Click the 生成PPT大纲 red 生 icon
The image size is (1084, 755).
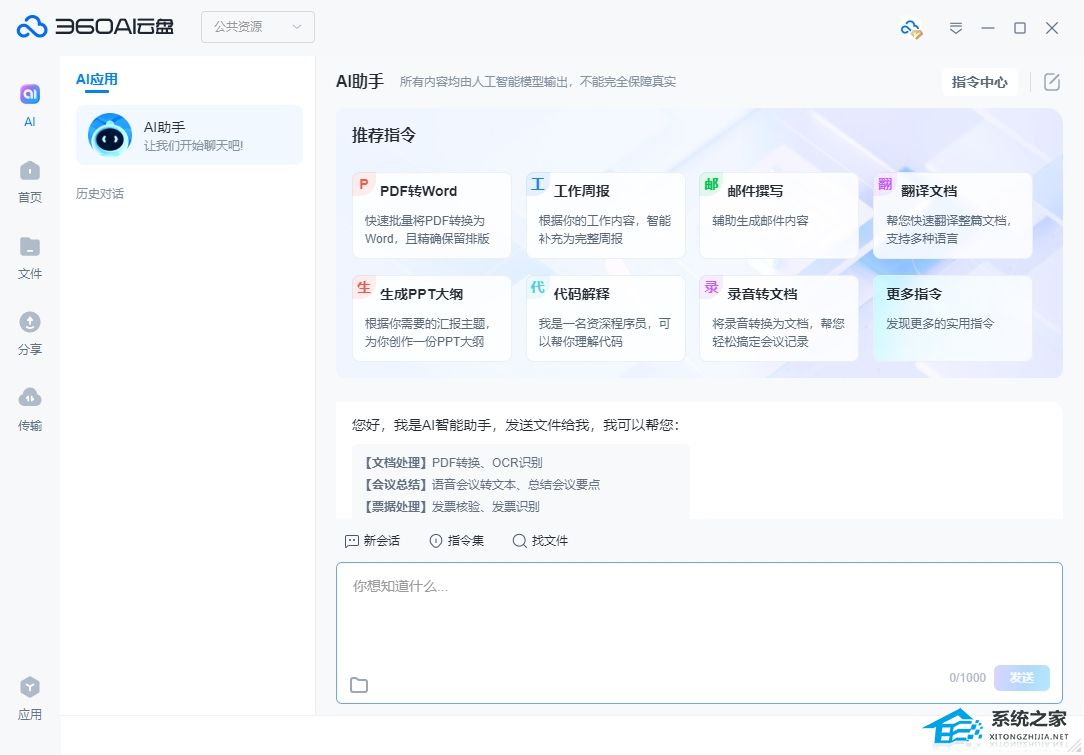click(364, 287)
